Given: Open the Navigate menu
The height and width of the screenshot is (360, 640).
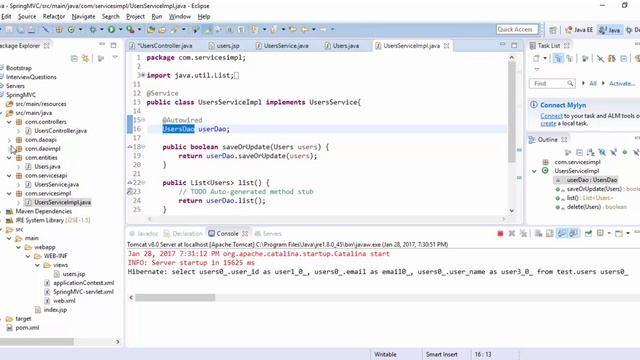Looking at the screenshot, I should point(83,16).
